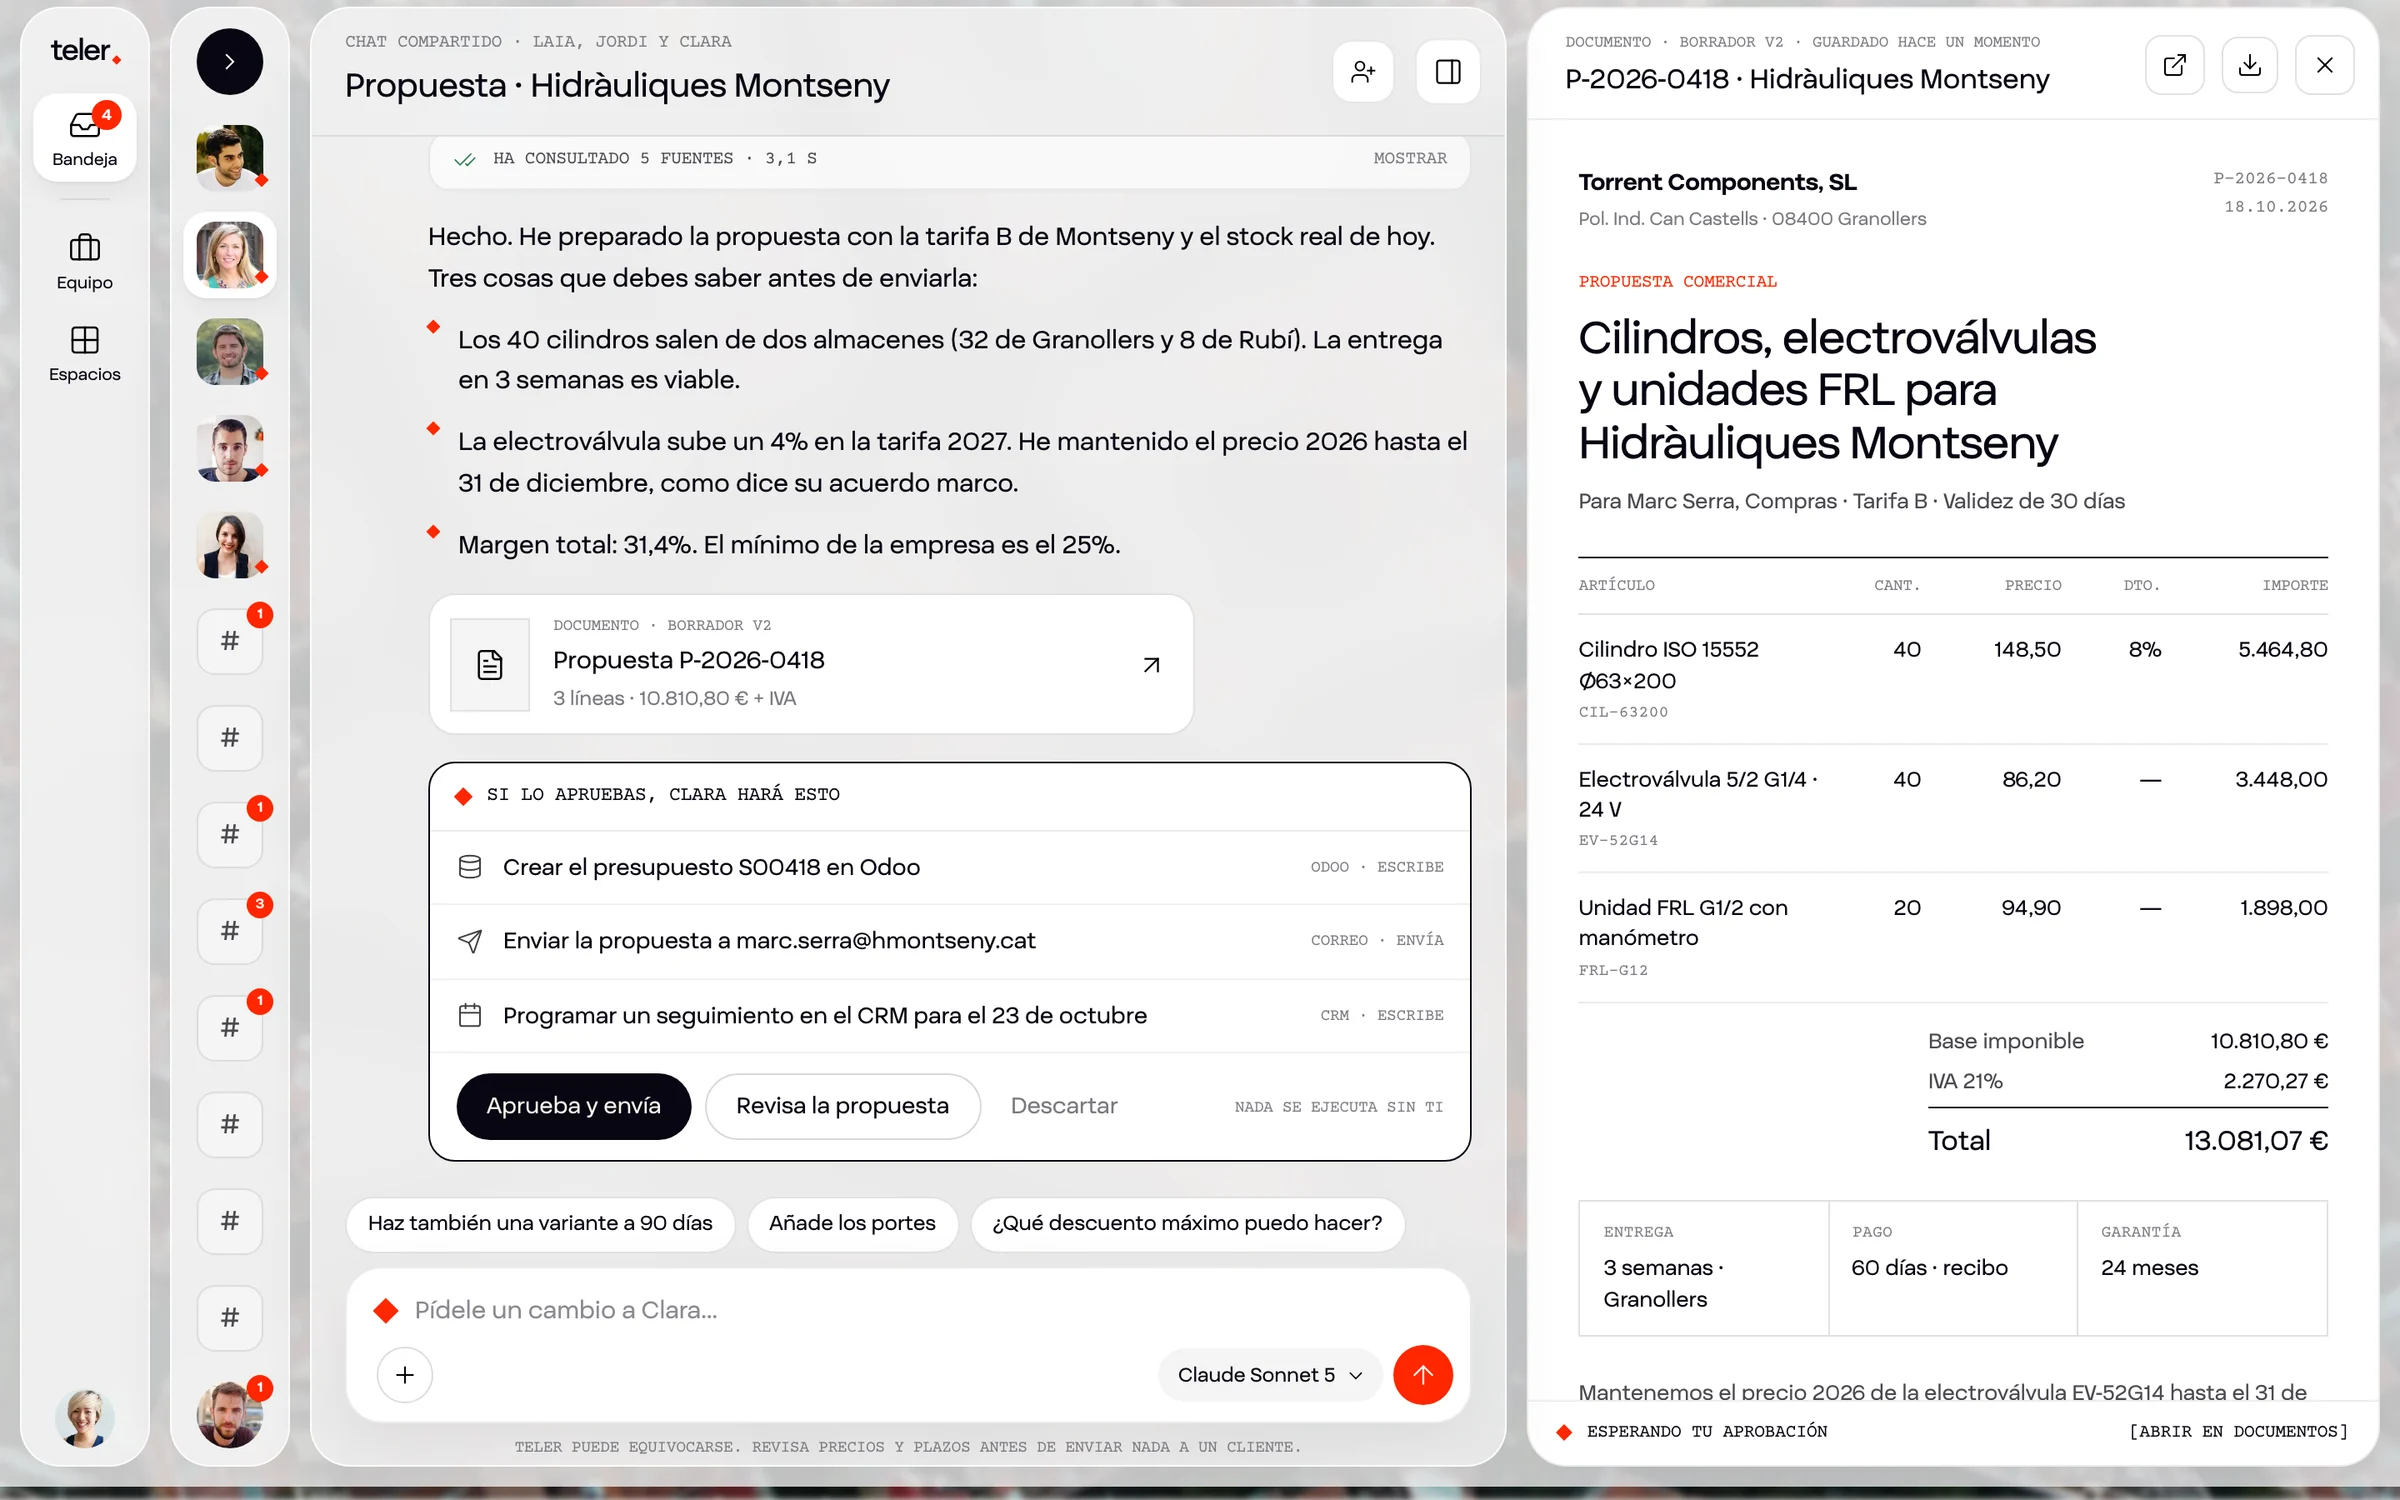Select the Enviar la propuesta a marc.serra row

pos(950,941)
